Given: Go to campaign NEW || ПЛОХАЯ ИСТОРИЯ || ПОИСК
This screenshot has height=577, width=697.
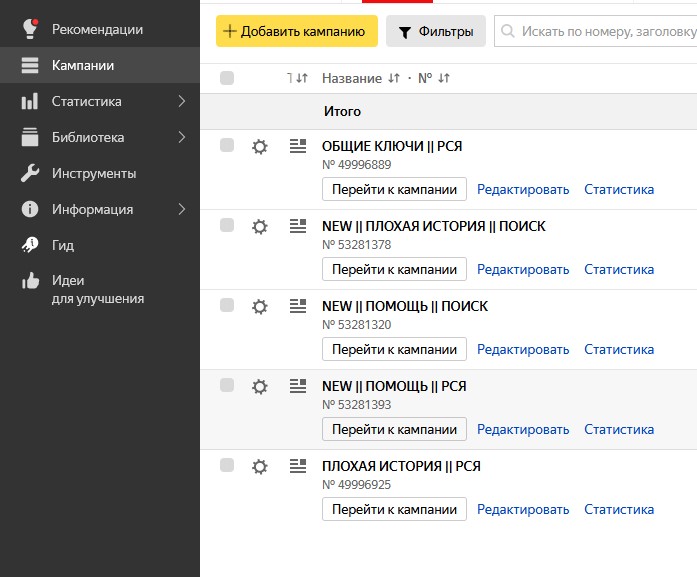Looking at the screenshot, I should pyautogui.click(x=394, y=269).
